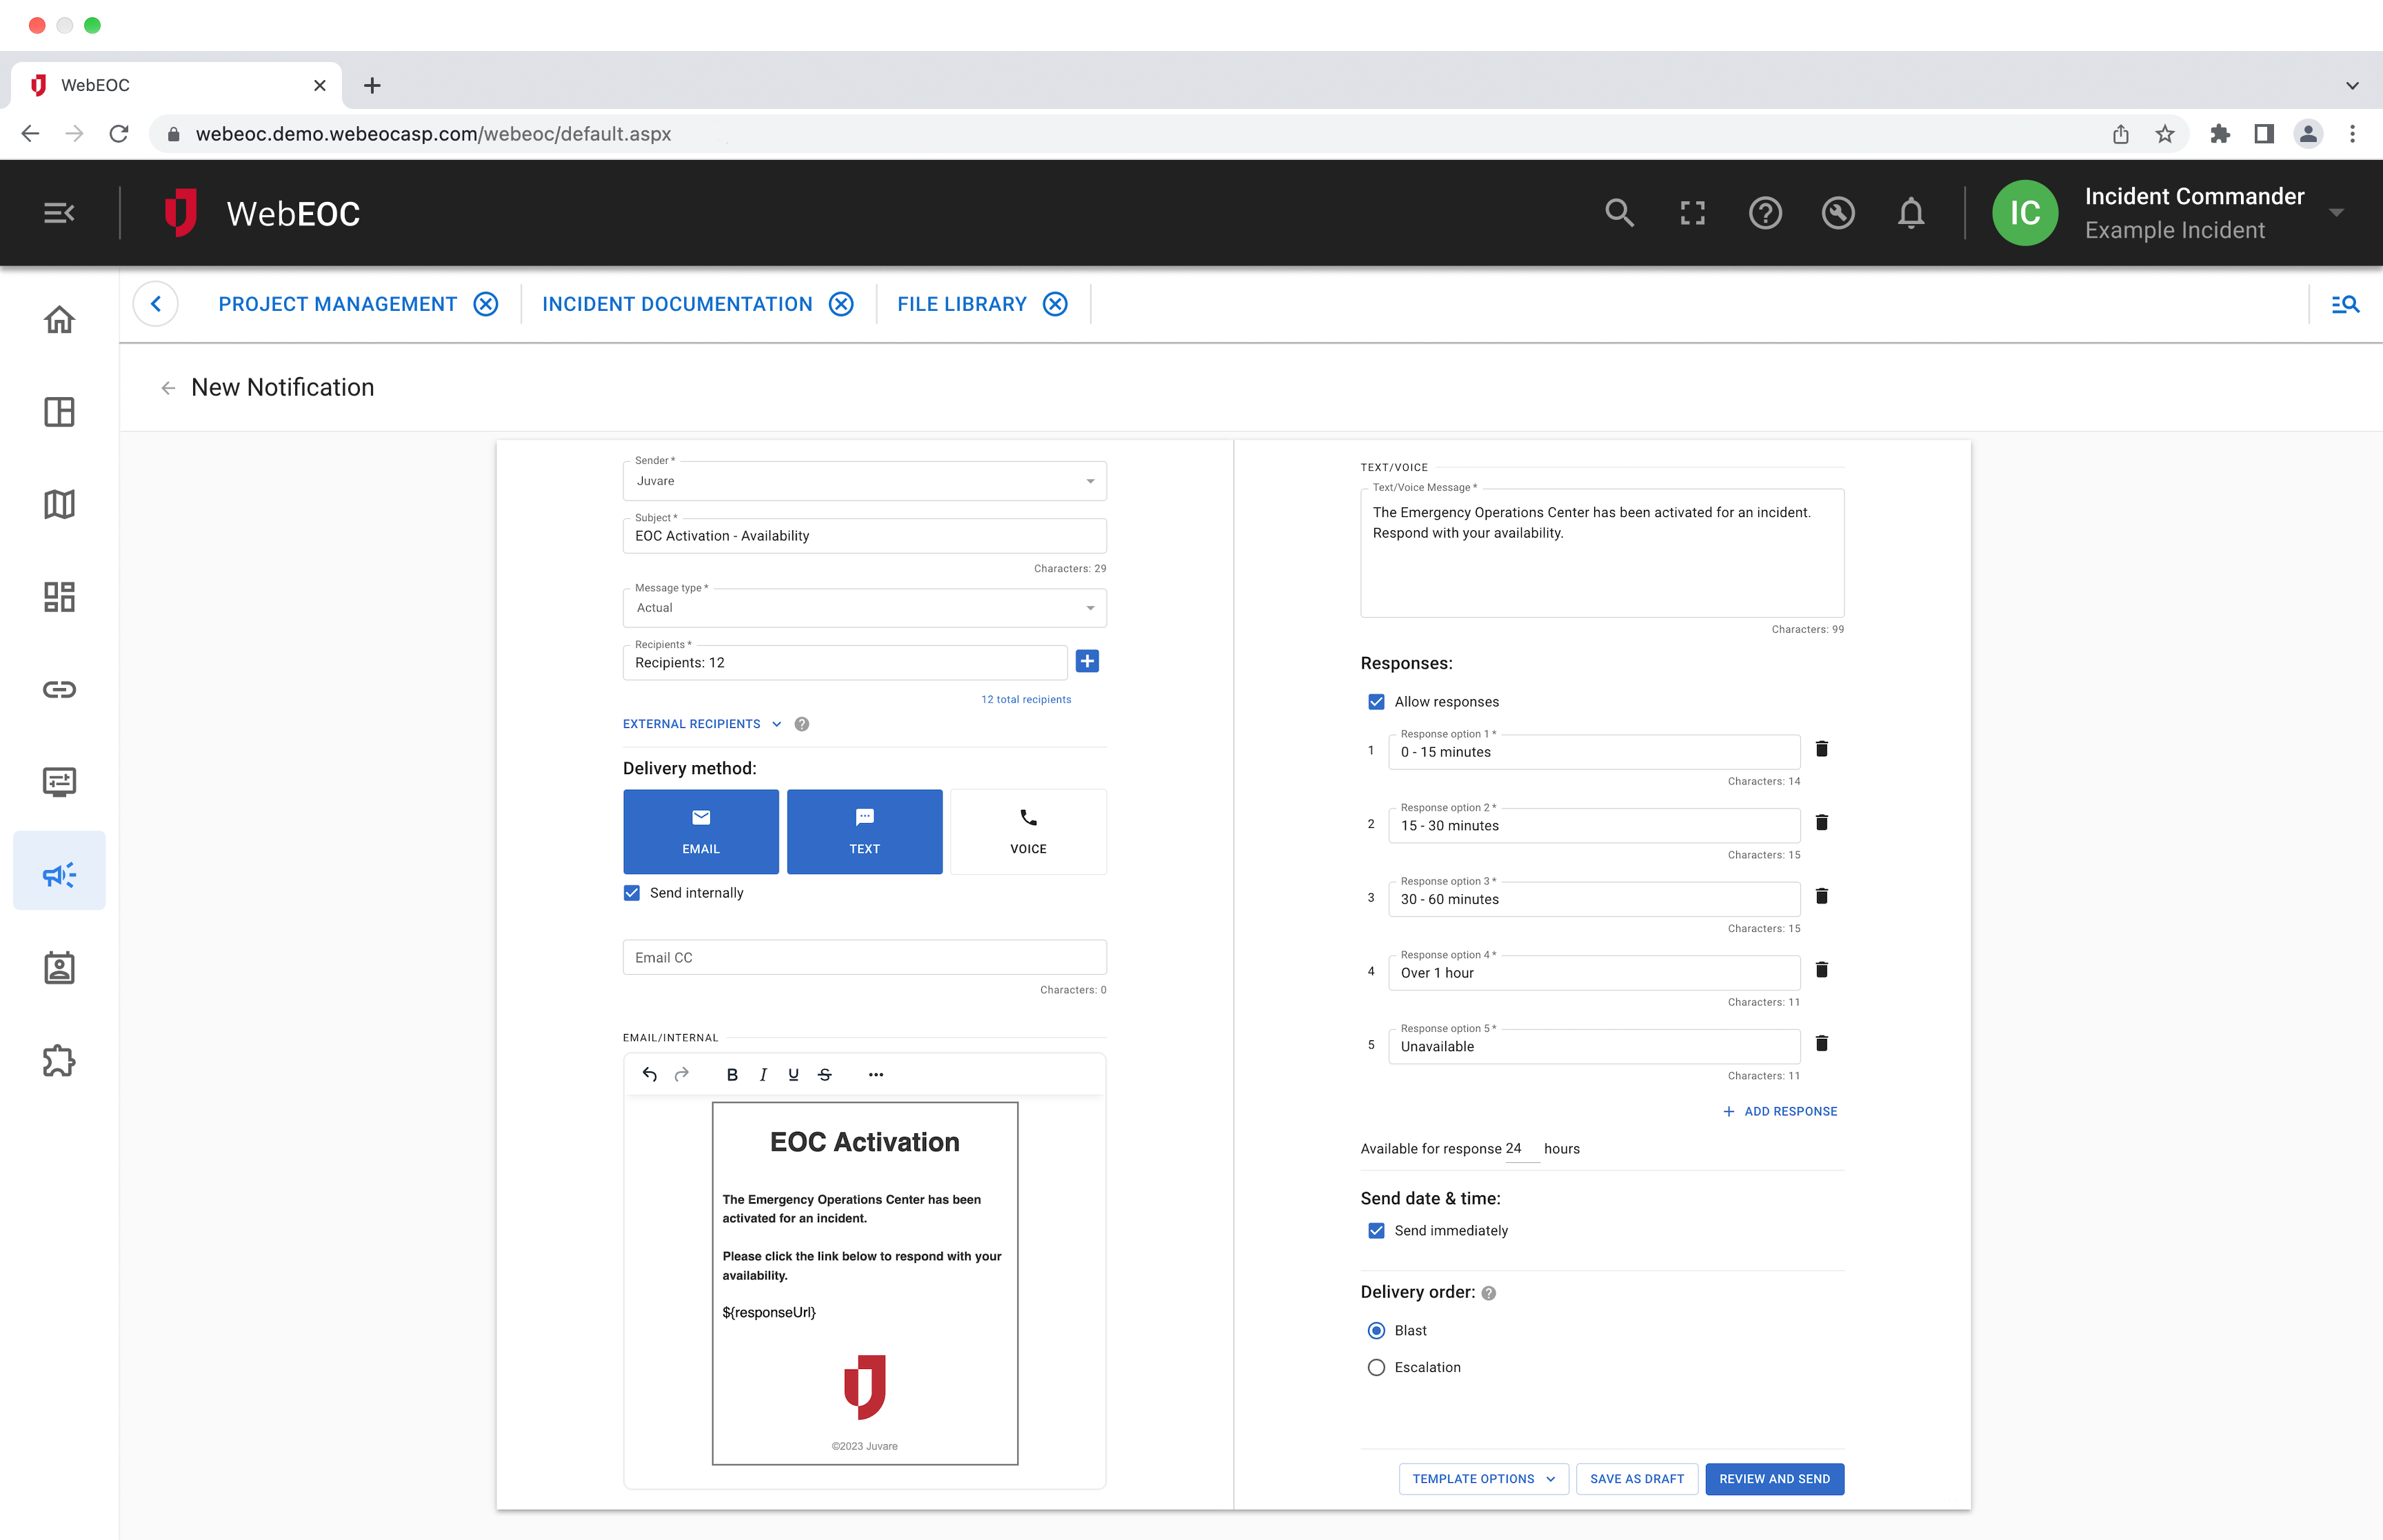Show Delivery order help tooltip
This screenshot has height=1540, width=2383.
[x=1488, y=1293]
